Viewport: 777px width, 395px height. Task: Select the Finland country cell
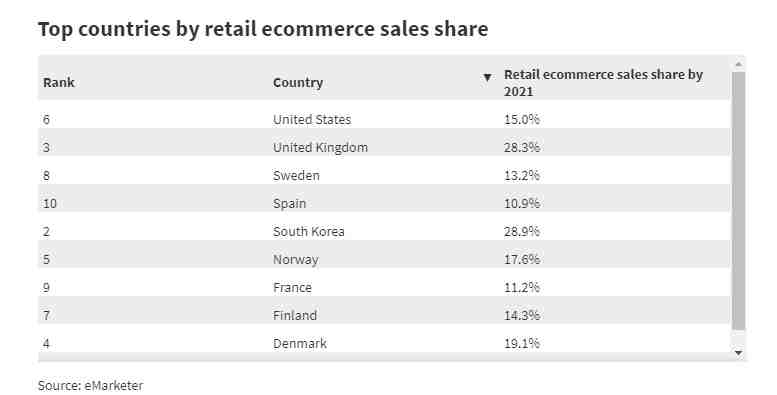pyautogui.click(x=295, y=316)
